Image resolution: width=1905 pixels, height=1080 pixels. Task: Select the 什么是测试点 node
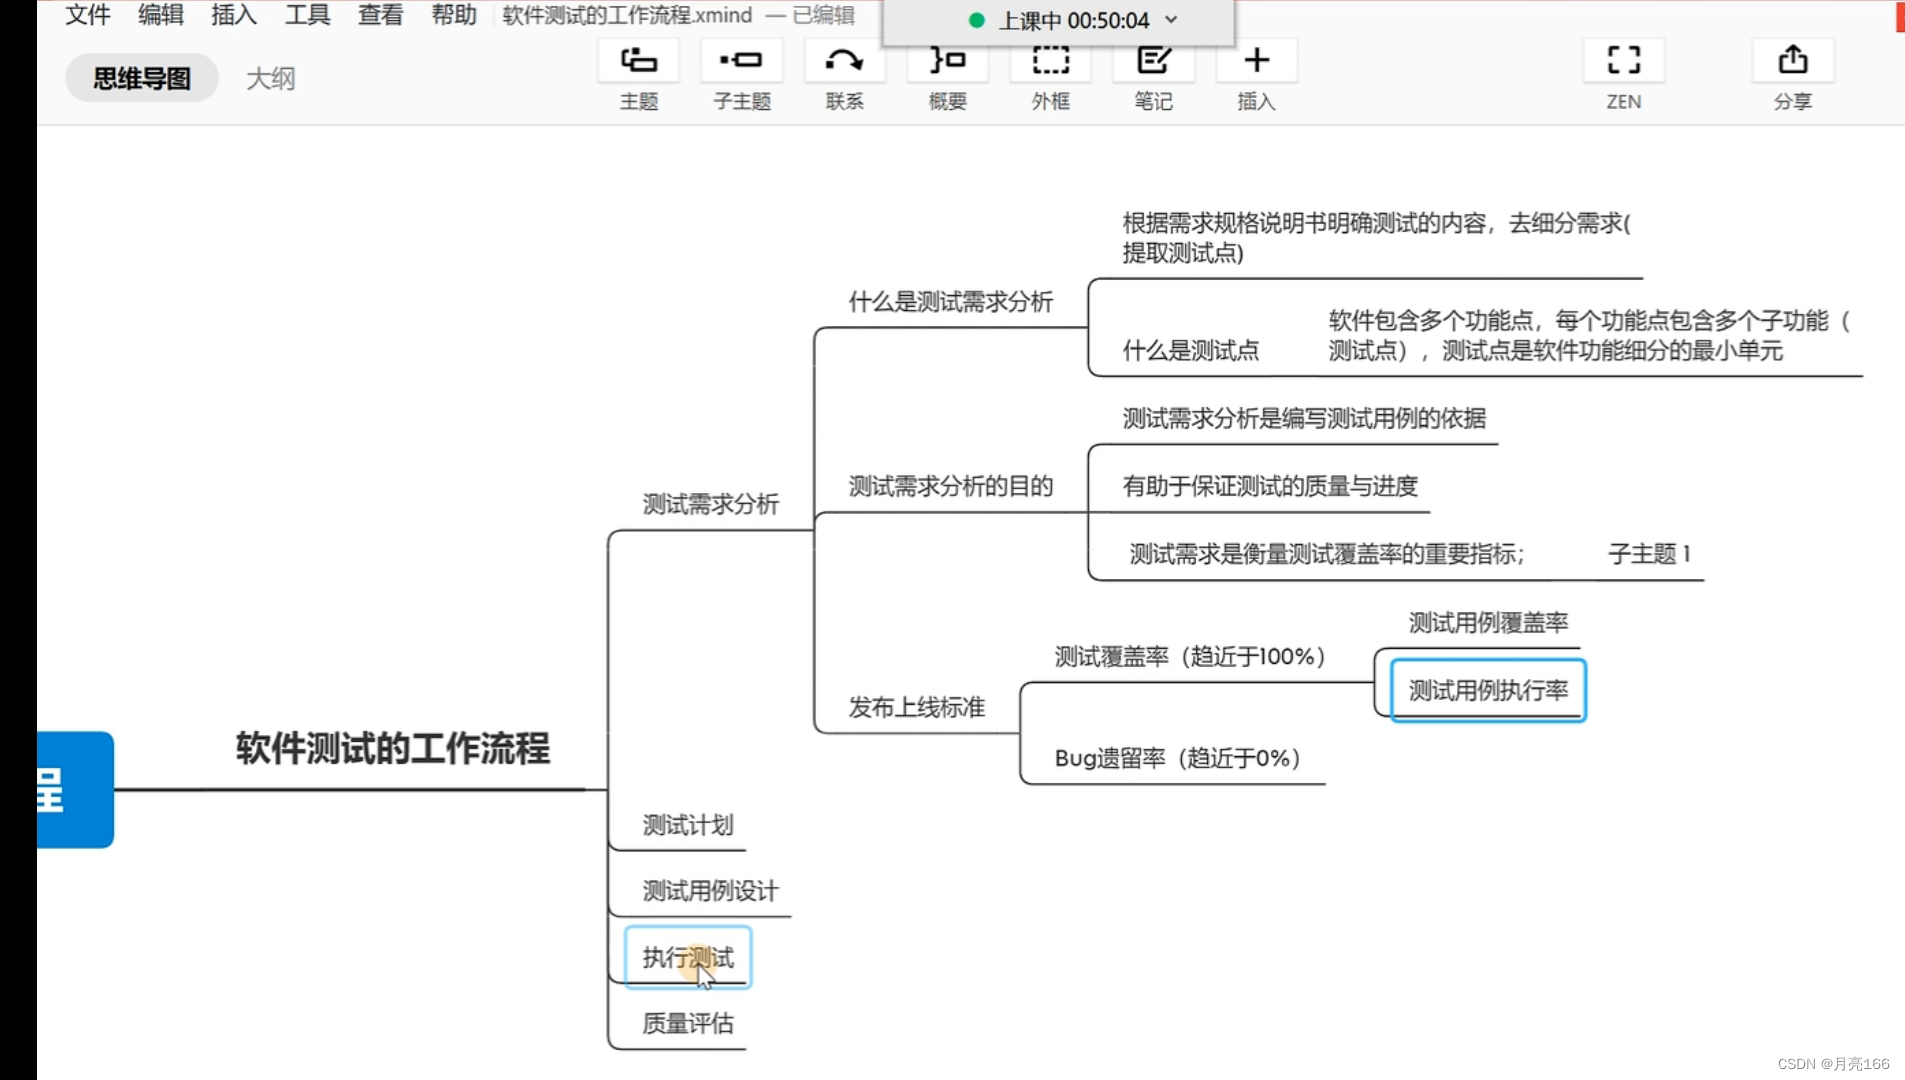click(x=1191, y=350)
